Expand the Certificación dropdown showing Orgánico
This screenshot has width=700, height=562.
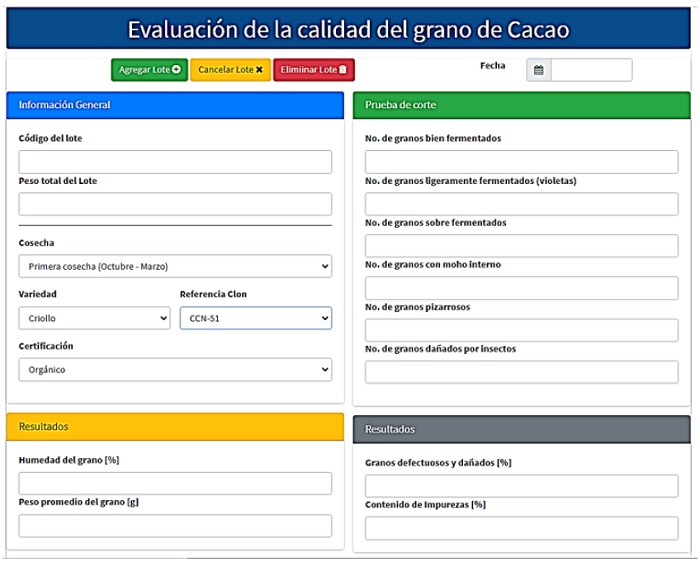(x=175, y=370)
